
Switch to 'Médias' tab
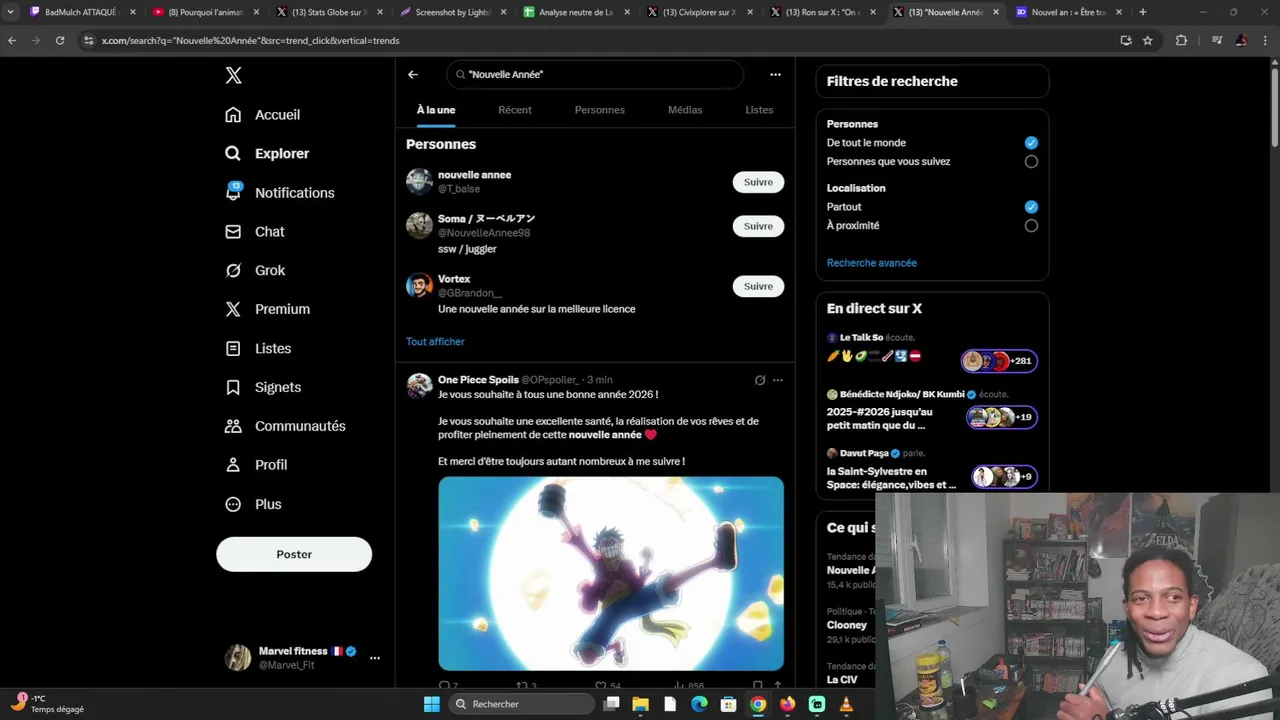(685, 110)
